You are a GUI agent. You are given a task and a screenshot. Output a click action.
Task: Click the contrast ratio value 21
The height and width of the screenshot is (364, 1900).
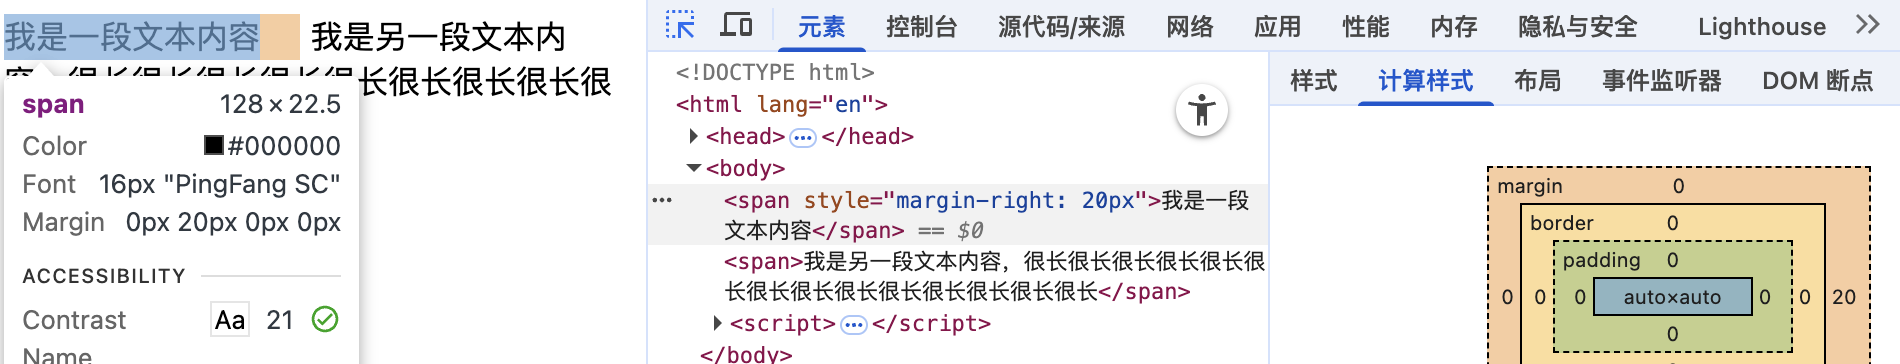coord(280,320)
